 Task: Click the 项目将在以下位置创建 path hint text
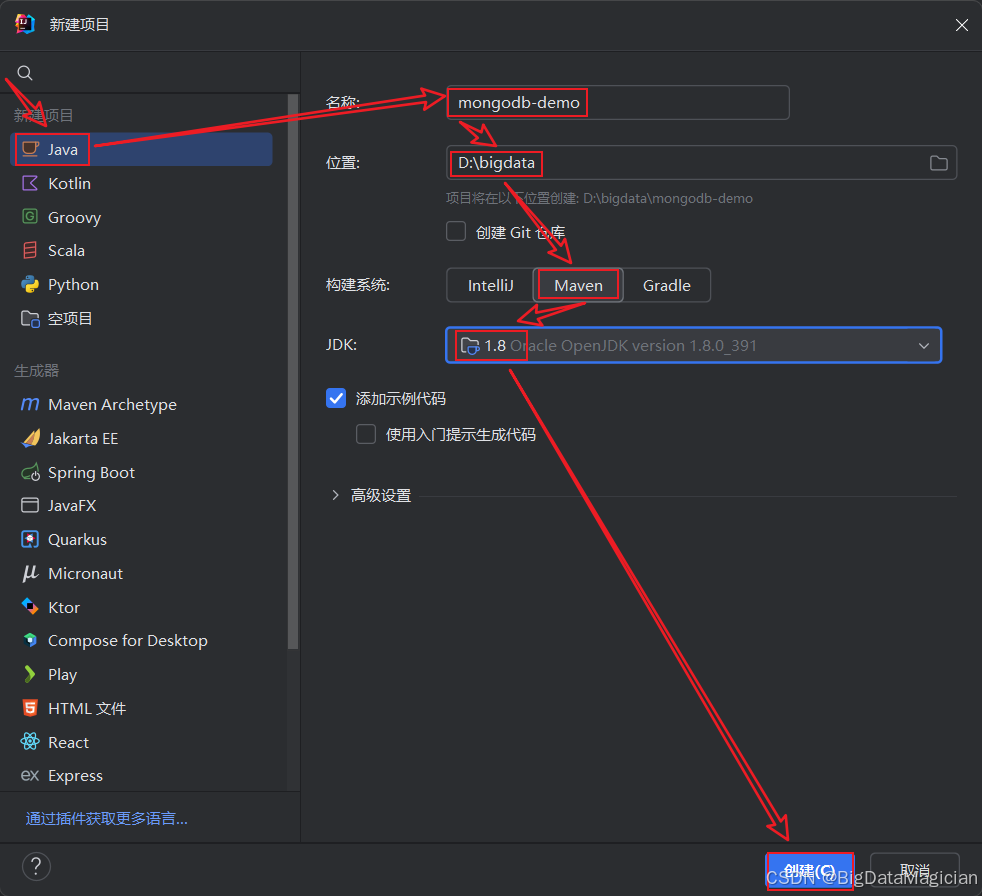click(599, 198)
